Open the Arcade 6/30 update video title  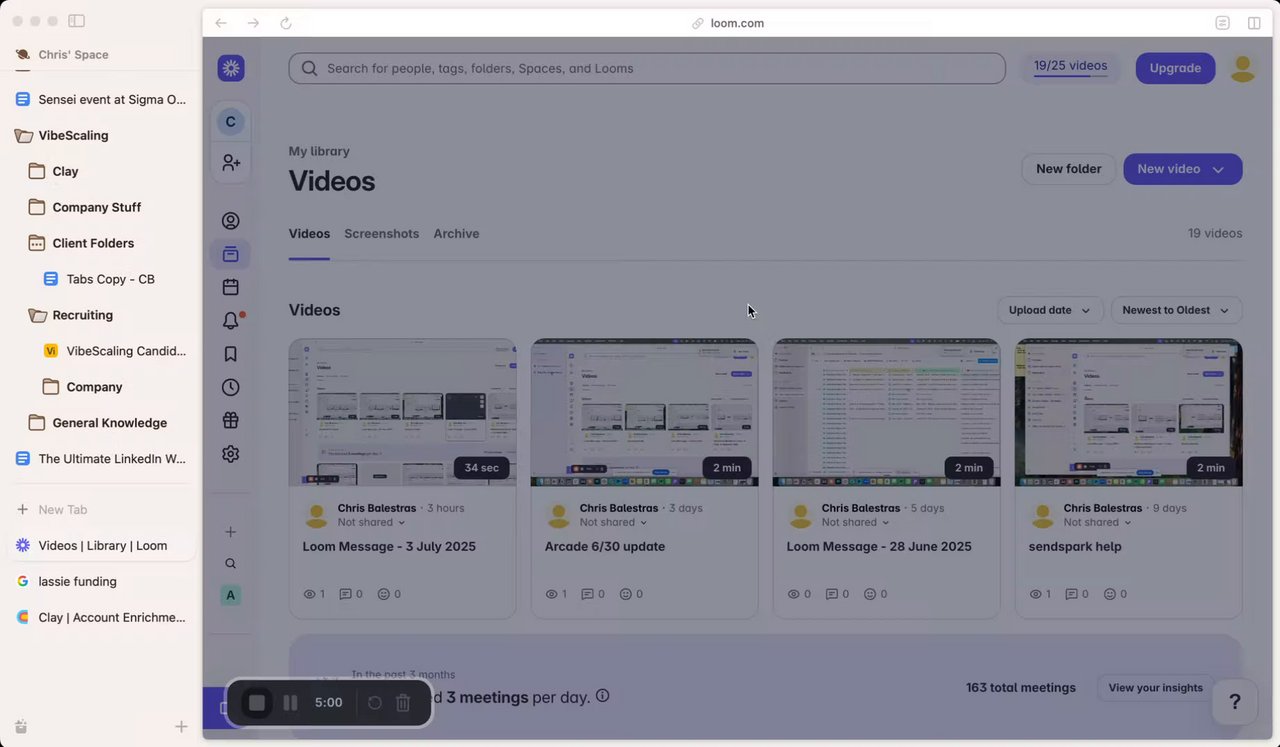click(604, 547)
